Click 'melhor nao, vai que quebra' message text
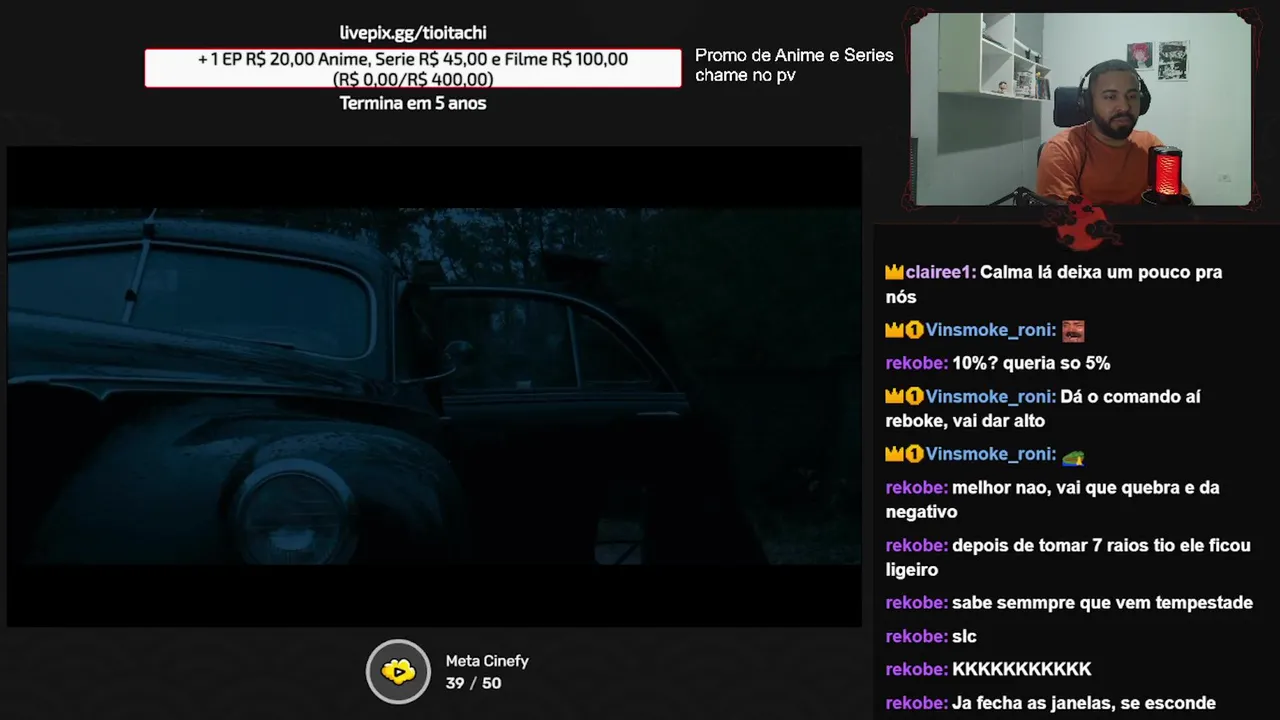This screenshot has height=720, width=1280. tap(1052, 500)
